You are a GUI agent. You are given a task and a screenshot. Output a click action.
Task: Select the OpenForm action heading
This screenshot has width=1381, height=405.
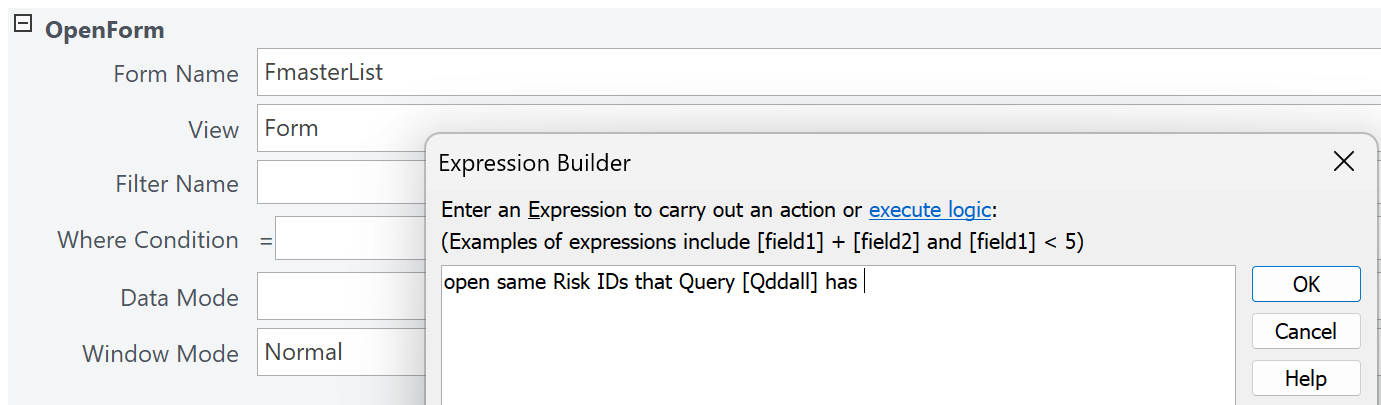(104, 30)
